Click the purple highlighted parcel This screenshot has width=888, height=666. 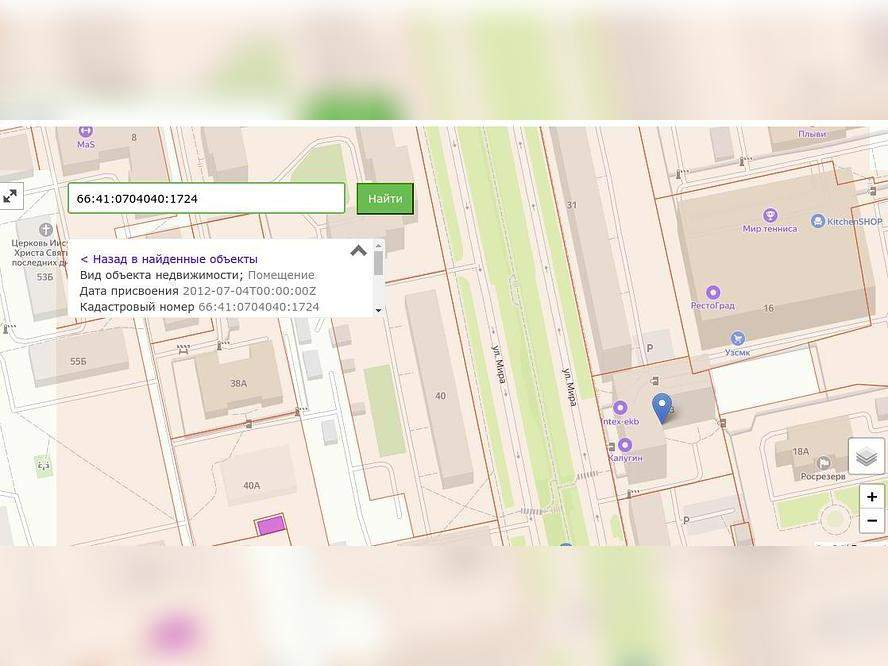(270, 525)
